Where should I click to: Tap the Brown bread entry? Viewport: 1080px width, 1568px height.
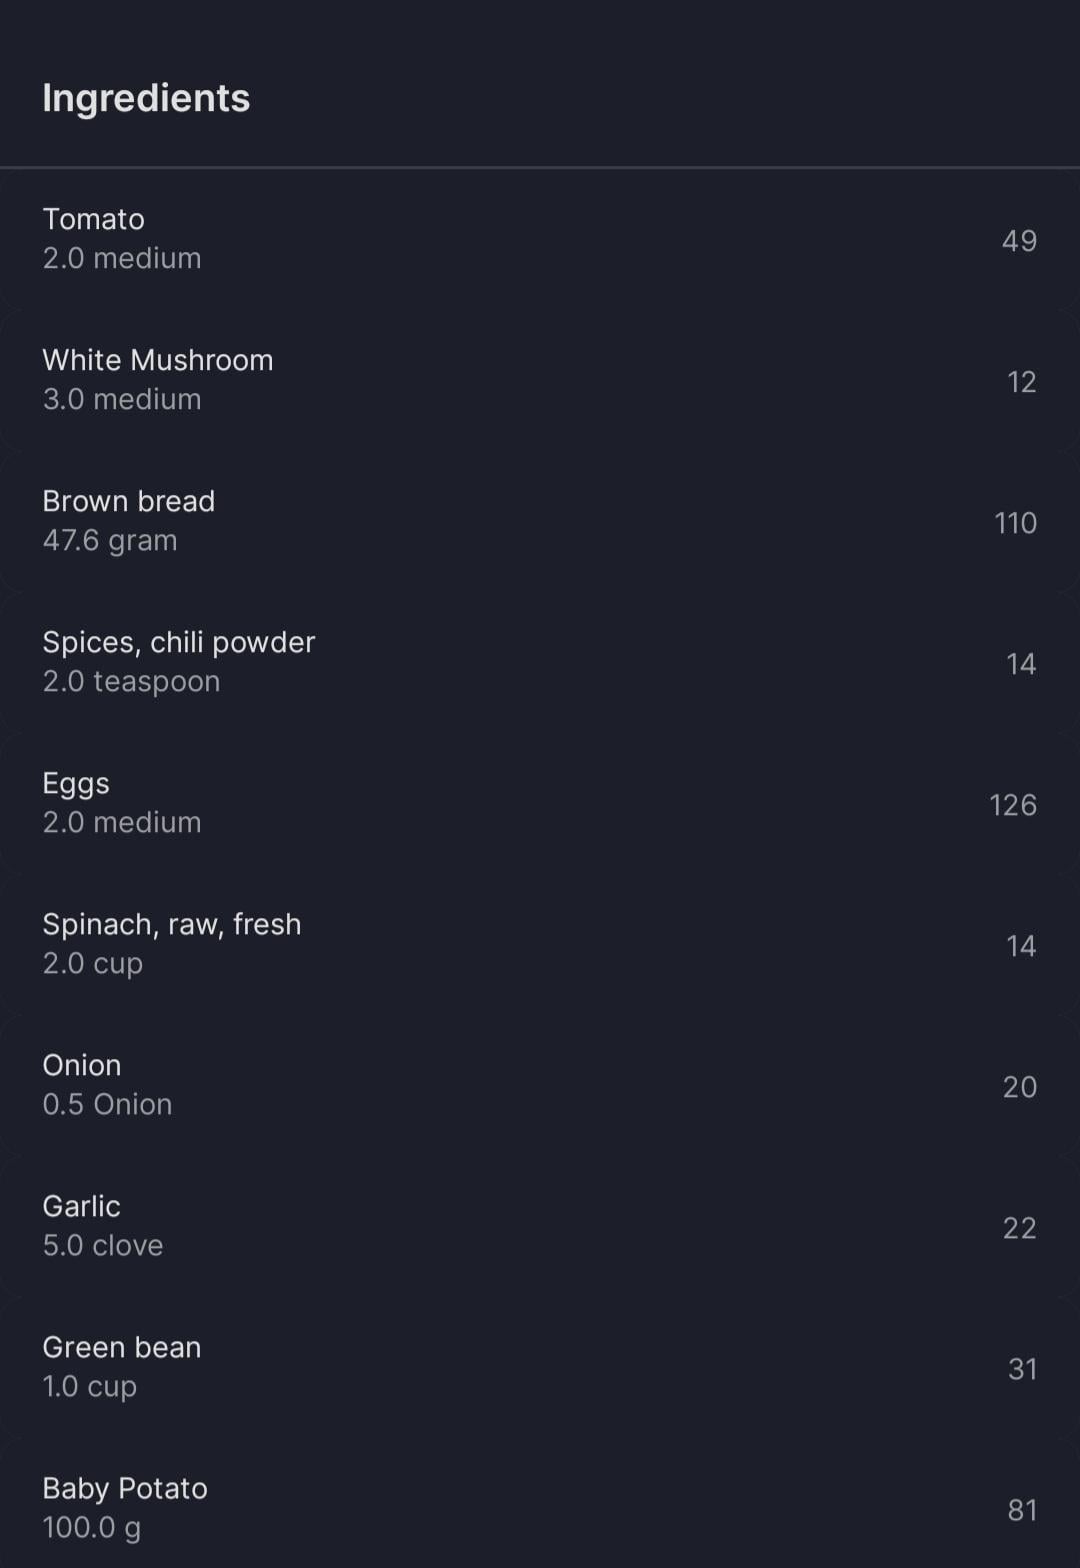(x=540, y=521)
